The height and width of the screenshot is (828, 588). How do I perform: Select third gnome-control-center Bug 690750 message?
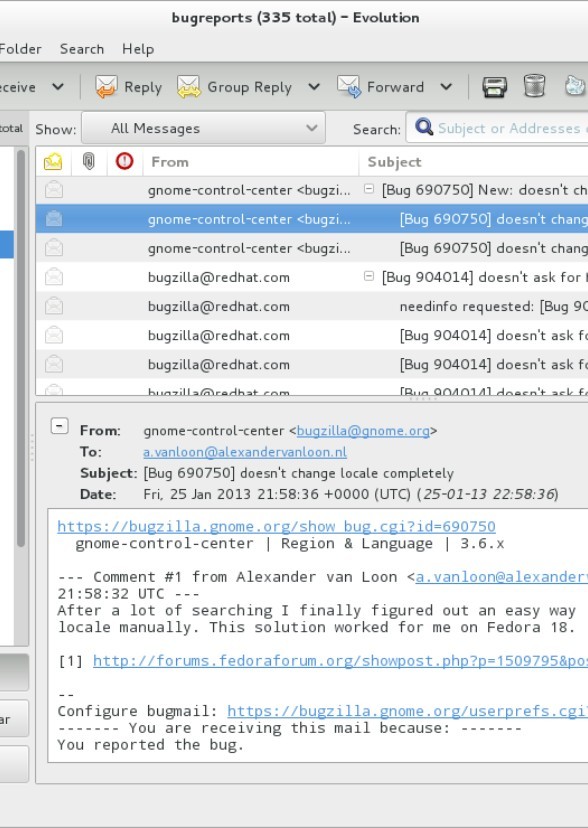[x=311, y=248]
